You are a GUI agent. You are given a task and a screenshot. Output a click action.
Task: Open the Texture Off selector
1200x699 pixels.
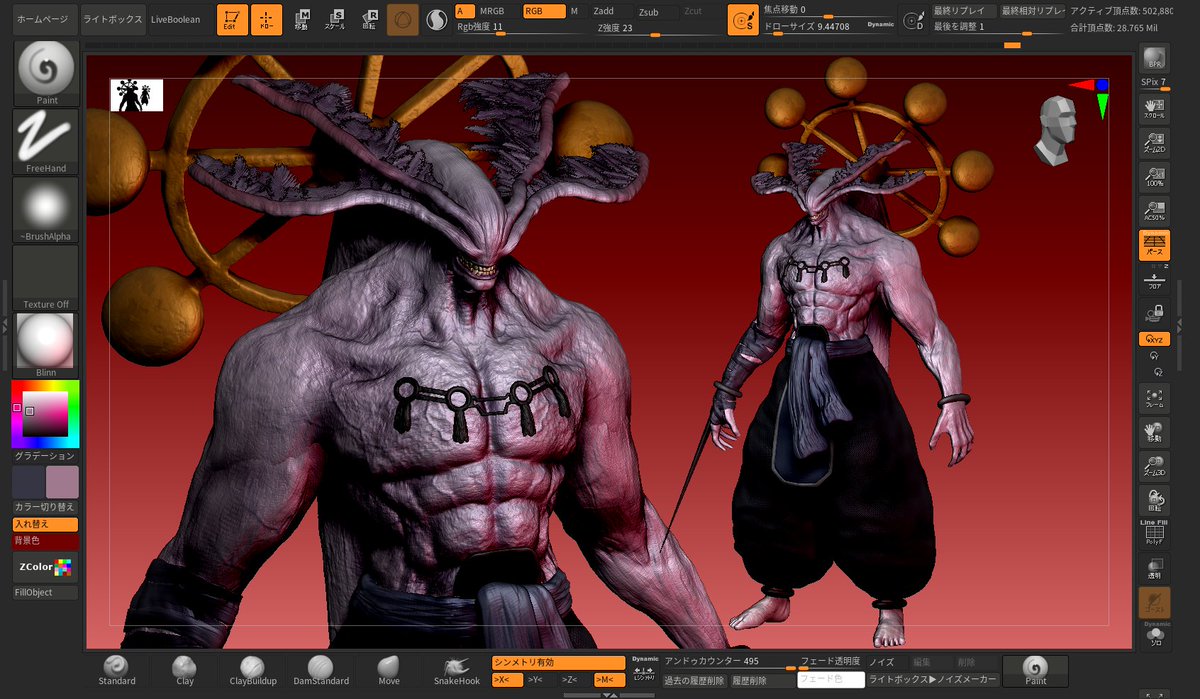[47, 277]
